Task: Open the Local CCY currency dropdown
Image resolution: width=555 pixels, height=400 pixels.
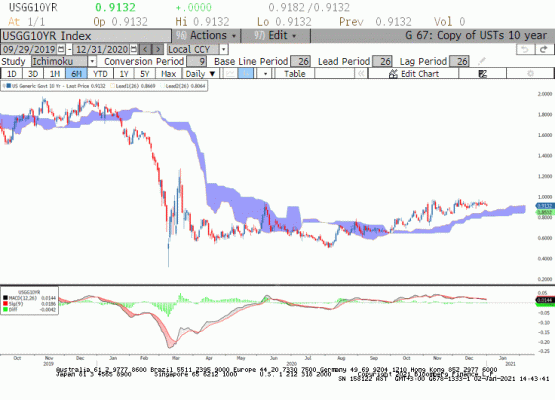Action: click(x=223, y=49)
